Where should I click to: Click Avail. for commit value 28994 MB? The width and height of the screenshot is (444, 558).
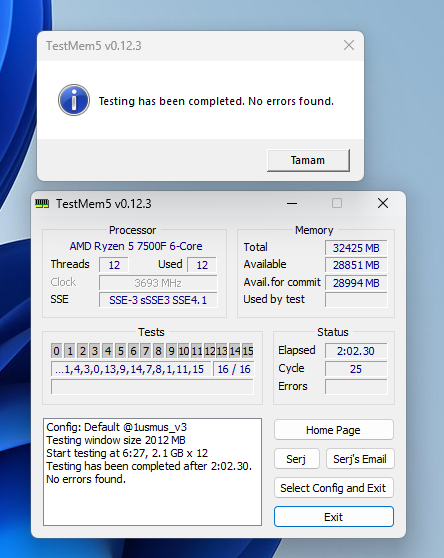click(356, 283)
